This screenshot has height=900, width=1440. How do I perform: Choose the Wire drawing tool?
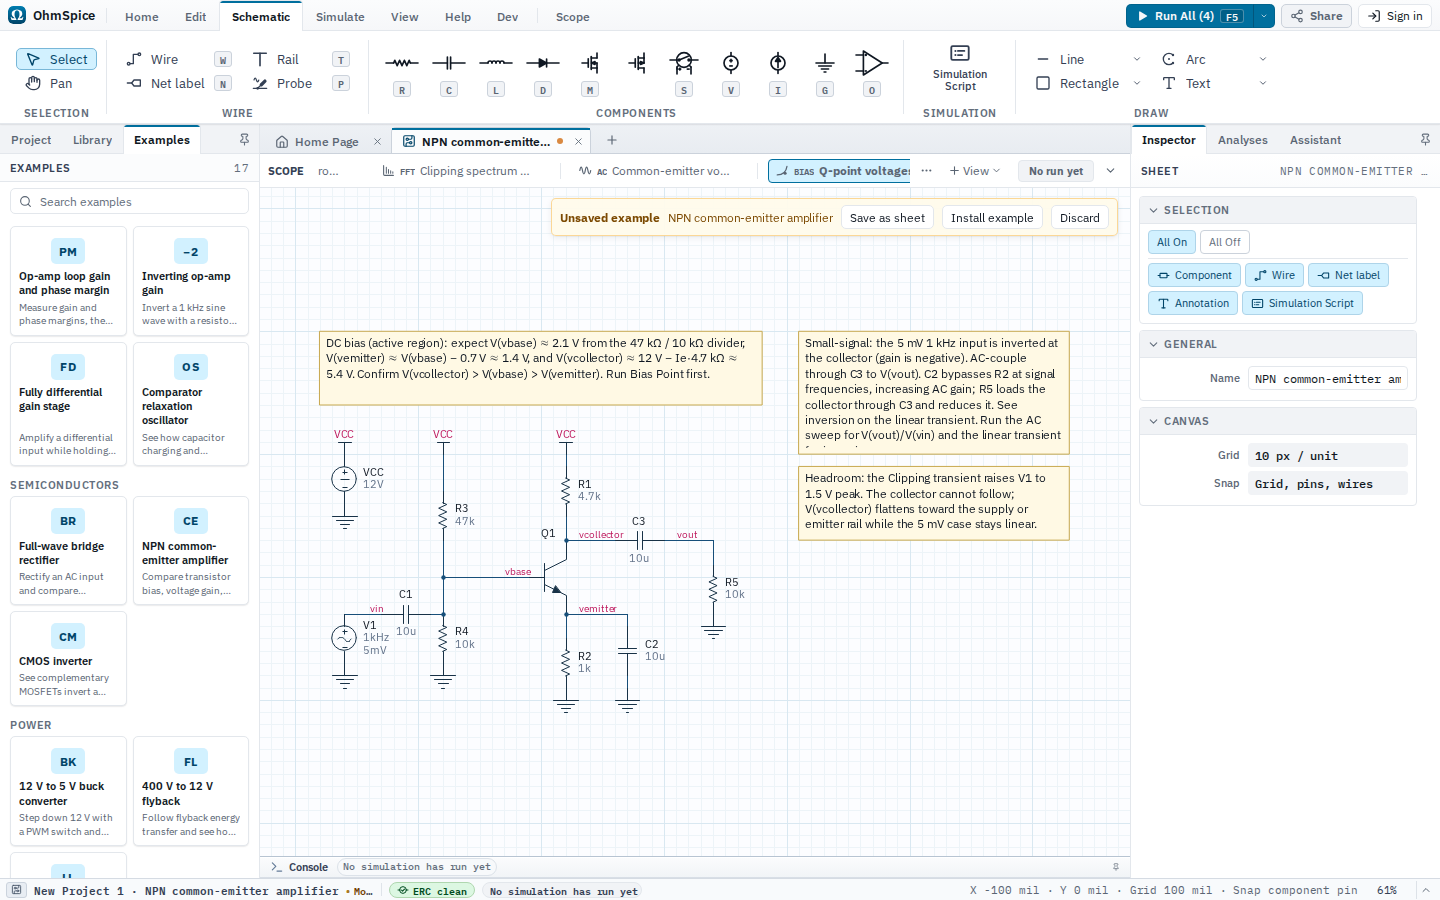[178, 60]
